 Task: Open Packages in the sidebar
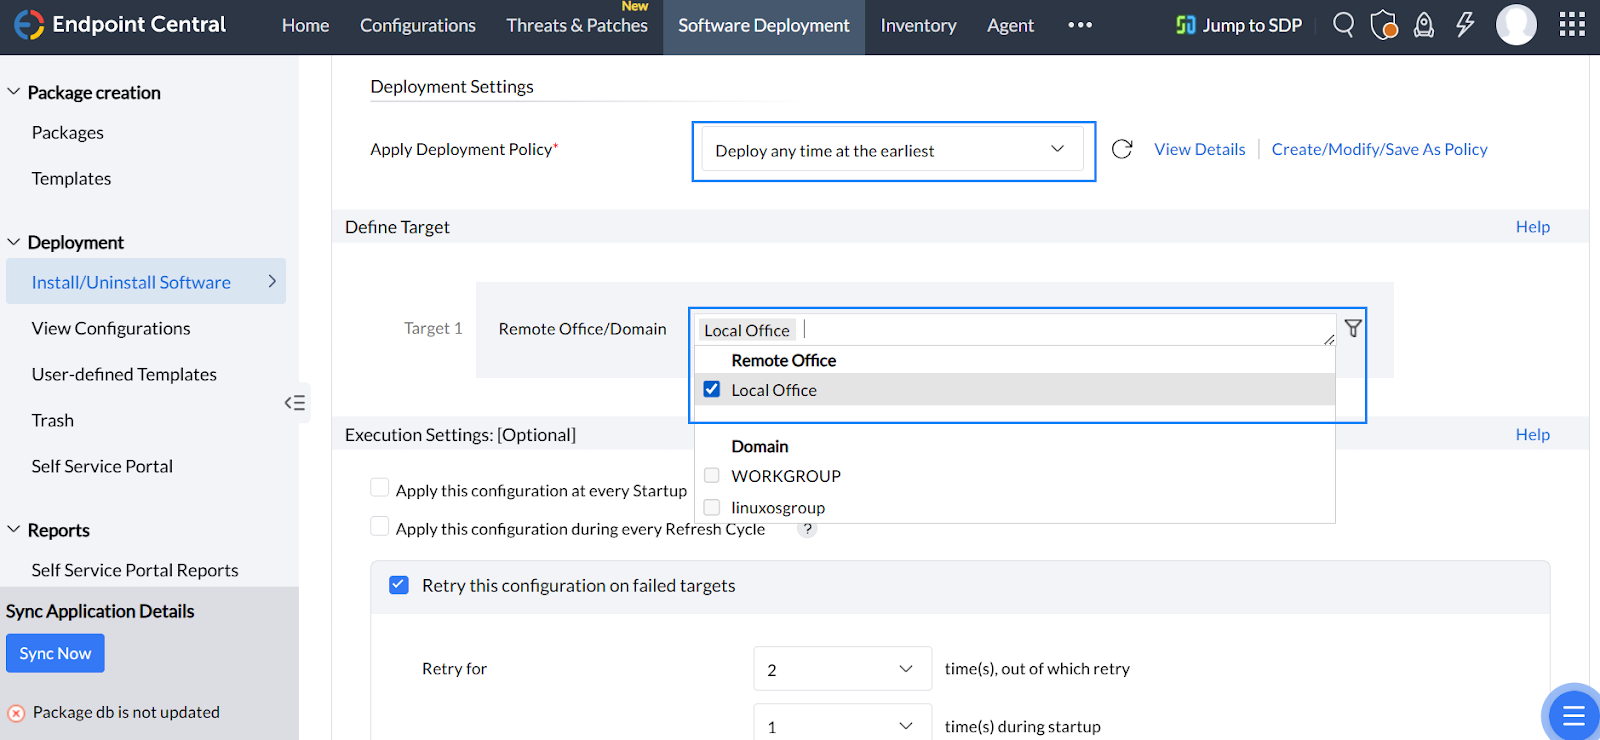(68, 133)
